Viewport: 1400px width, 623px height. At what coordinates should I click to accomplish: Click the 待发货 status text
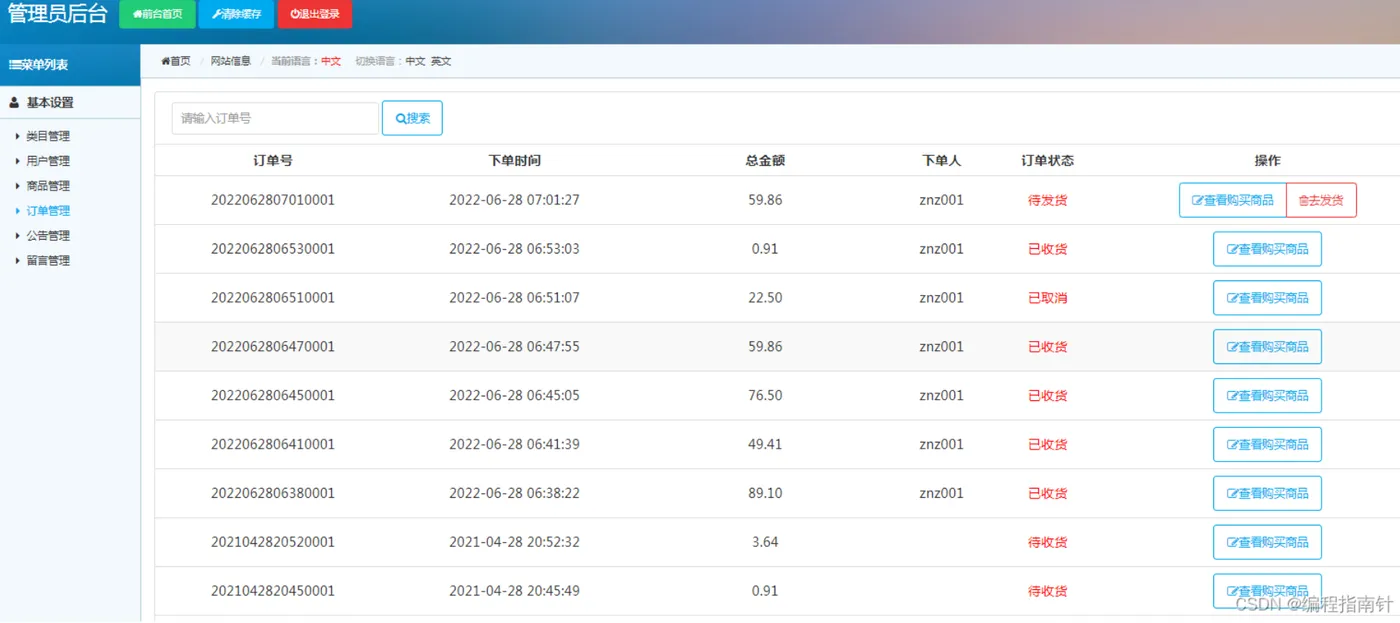(x=1047, y=200)
